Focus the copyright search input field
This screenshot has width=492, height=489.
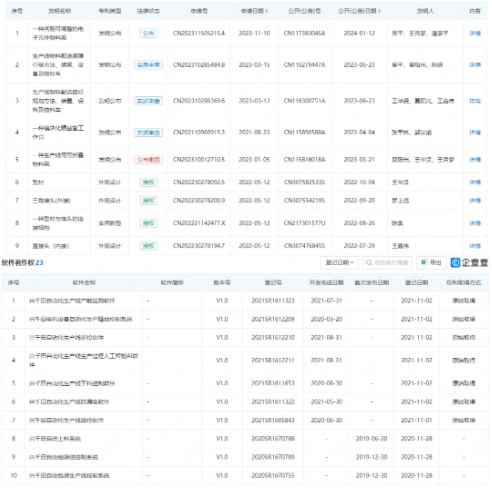tap(387, 263)
